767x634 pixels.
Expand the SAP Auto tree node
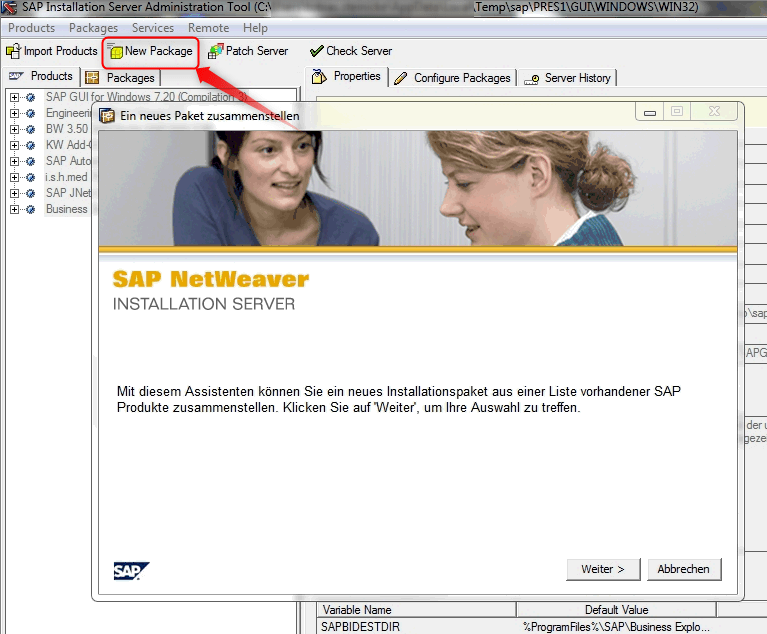pyautogui.click(x=14, y=161)
